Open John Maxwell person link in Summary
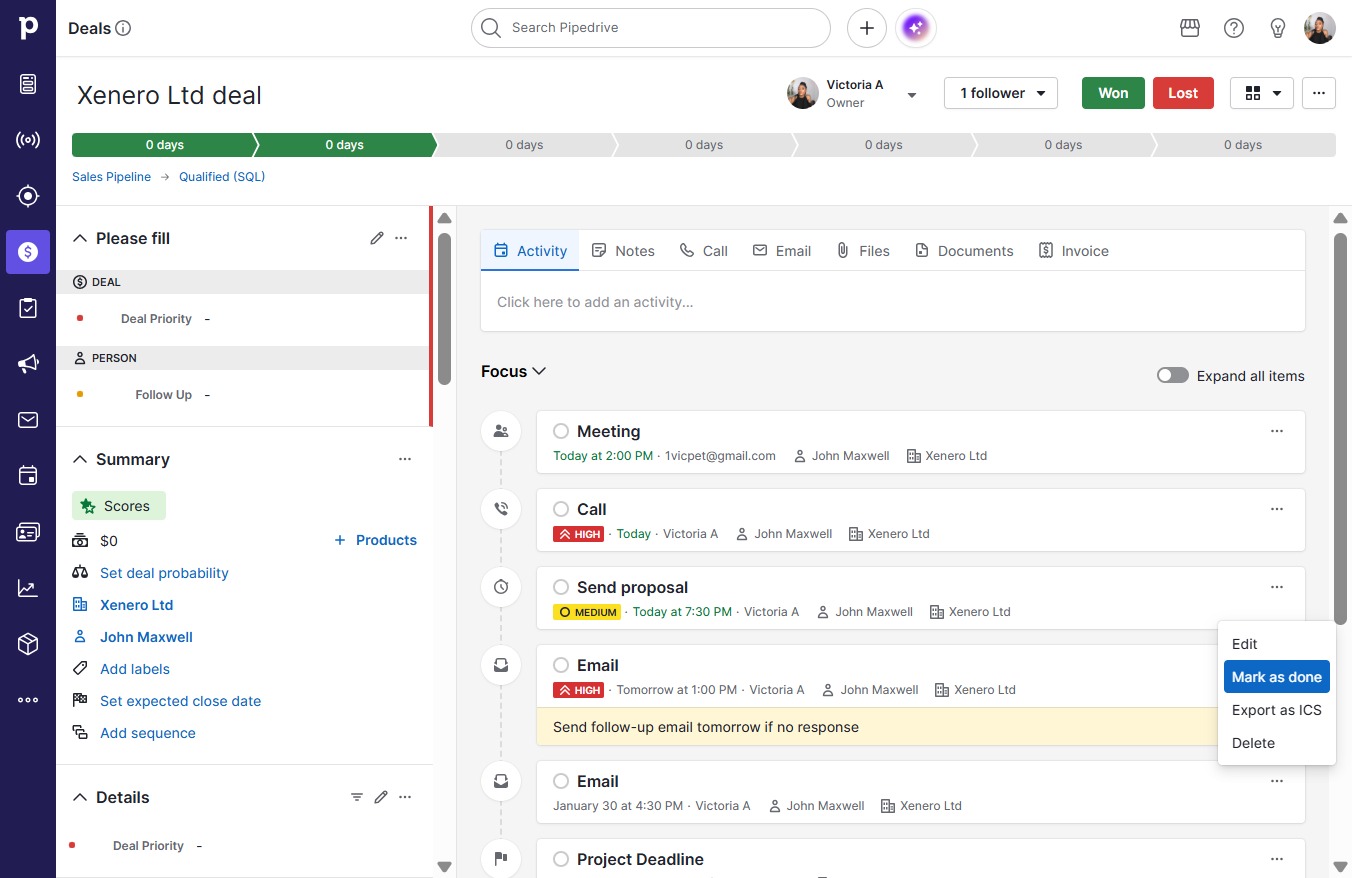Screen dimensions: 1352x878 point(146,637)
